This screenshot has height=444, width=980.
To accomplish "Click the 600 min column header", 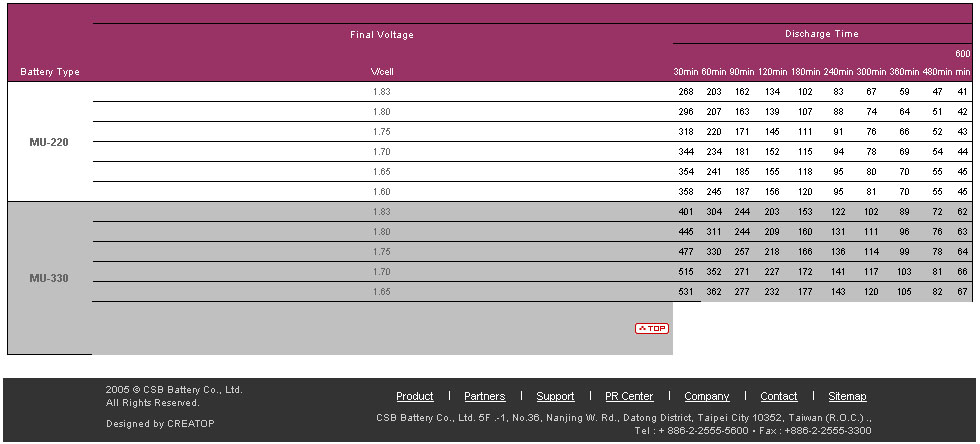I will point(962,63).
